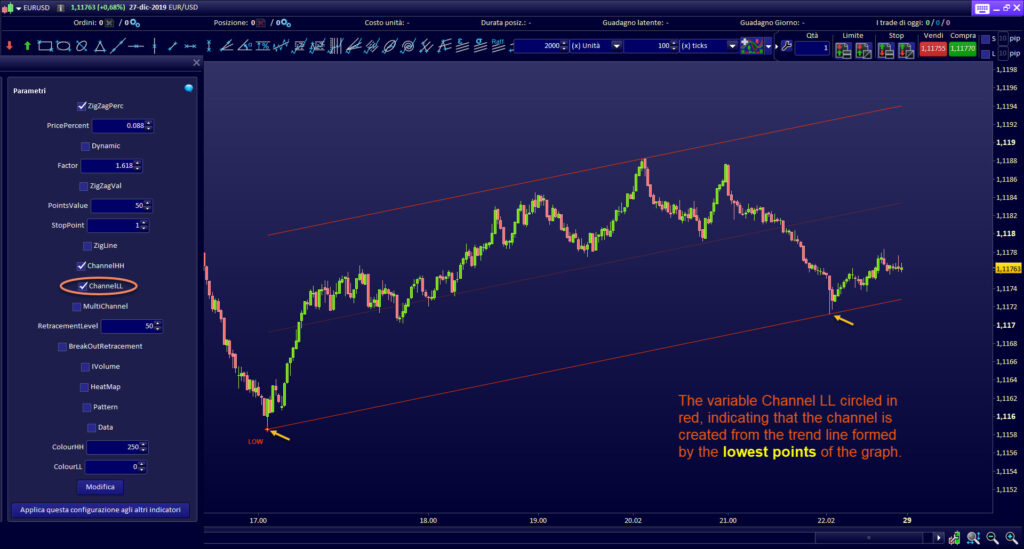This screenshot has height=549, width=1024.
Task: Uncheck the ChannelLL checkbox
Action: point(84,286)
